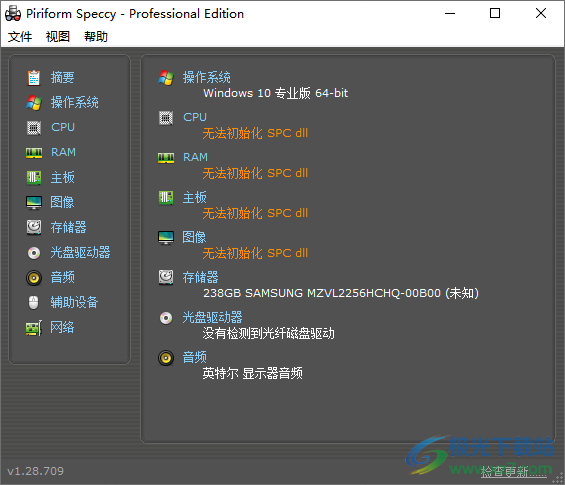Minimize the Speccy window
This screenshot has width=565, height=485.
[450, 14]
